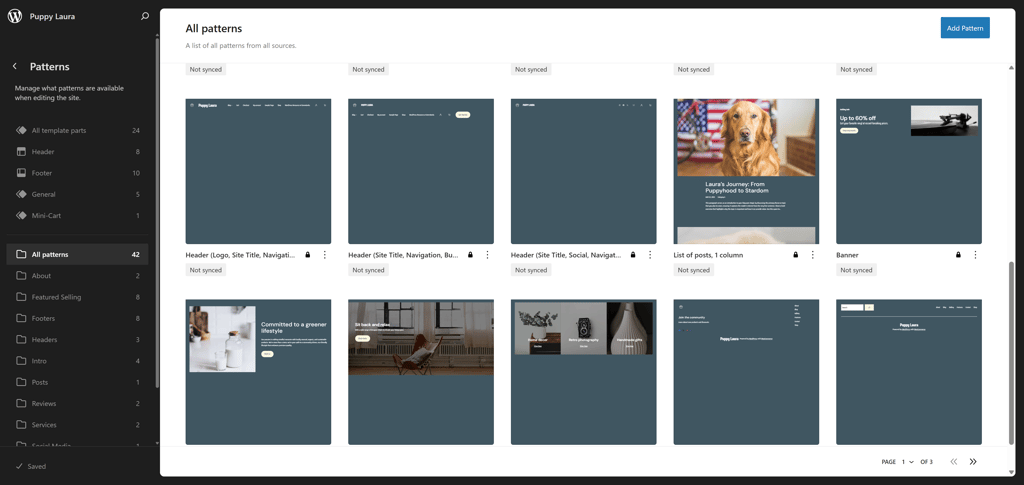
Task: Open the About patterns category
Action: point(77,275)
